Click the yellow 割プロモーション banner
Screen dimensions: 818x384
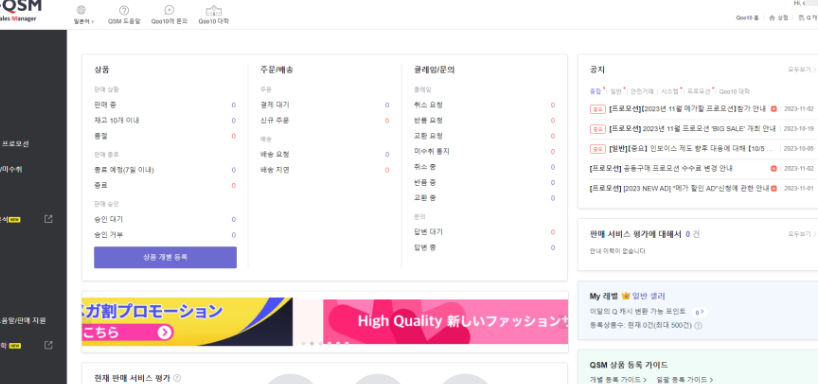(187, 321)
